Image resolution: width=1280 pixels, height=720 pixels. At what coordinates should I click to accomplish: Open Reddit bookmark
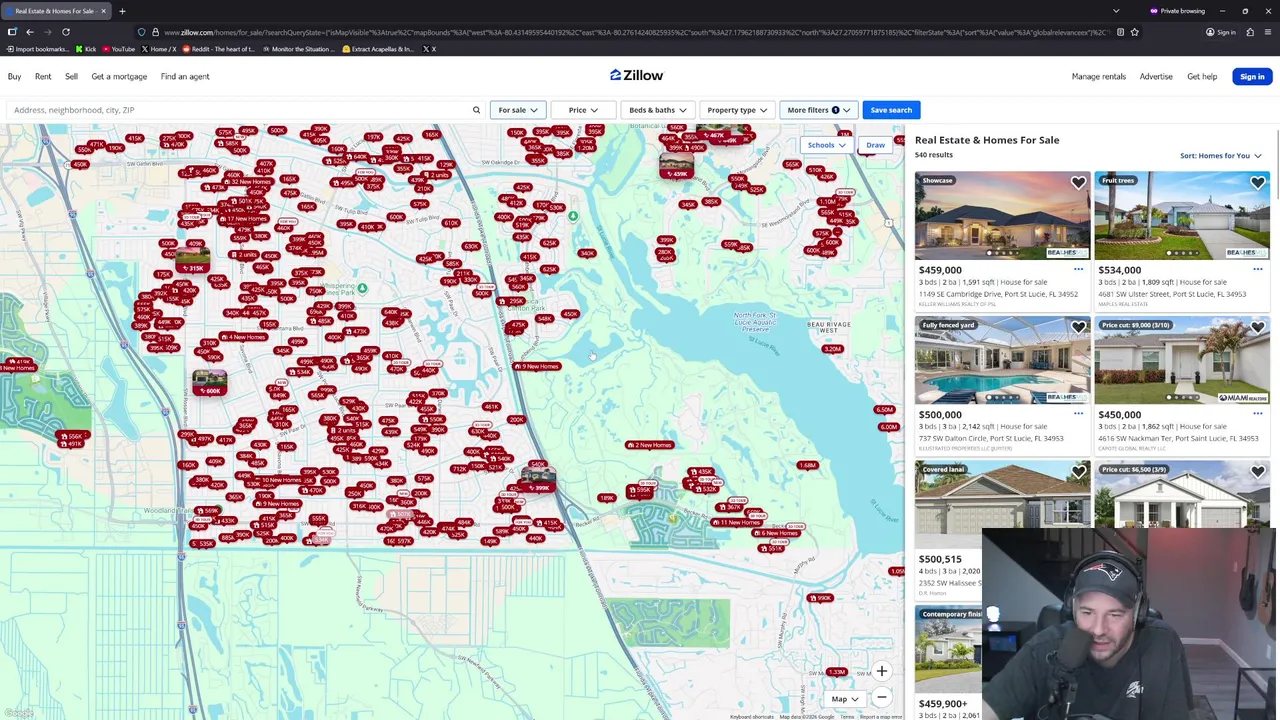coord(220,49)
